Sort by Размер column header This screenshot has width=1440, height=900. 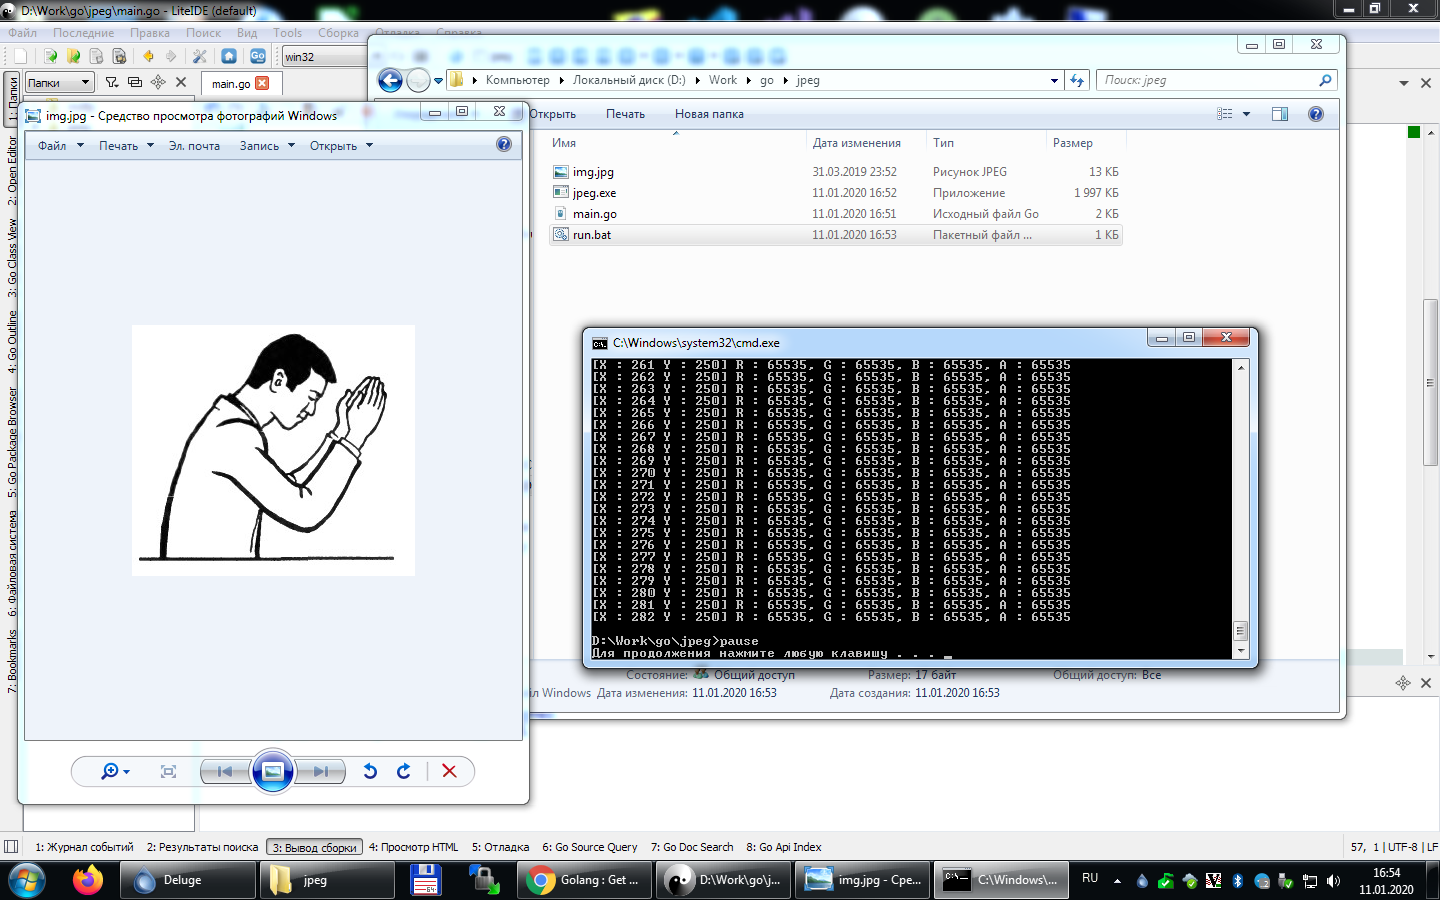click(x=1084, y=143)
